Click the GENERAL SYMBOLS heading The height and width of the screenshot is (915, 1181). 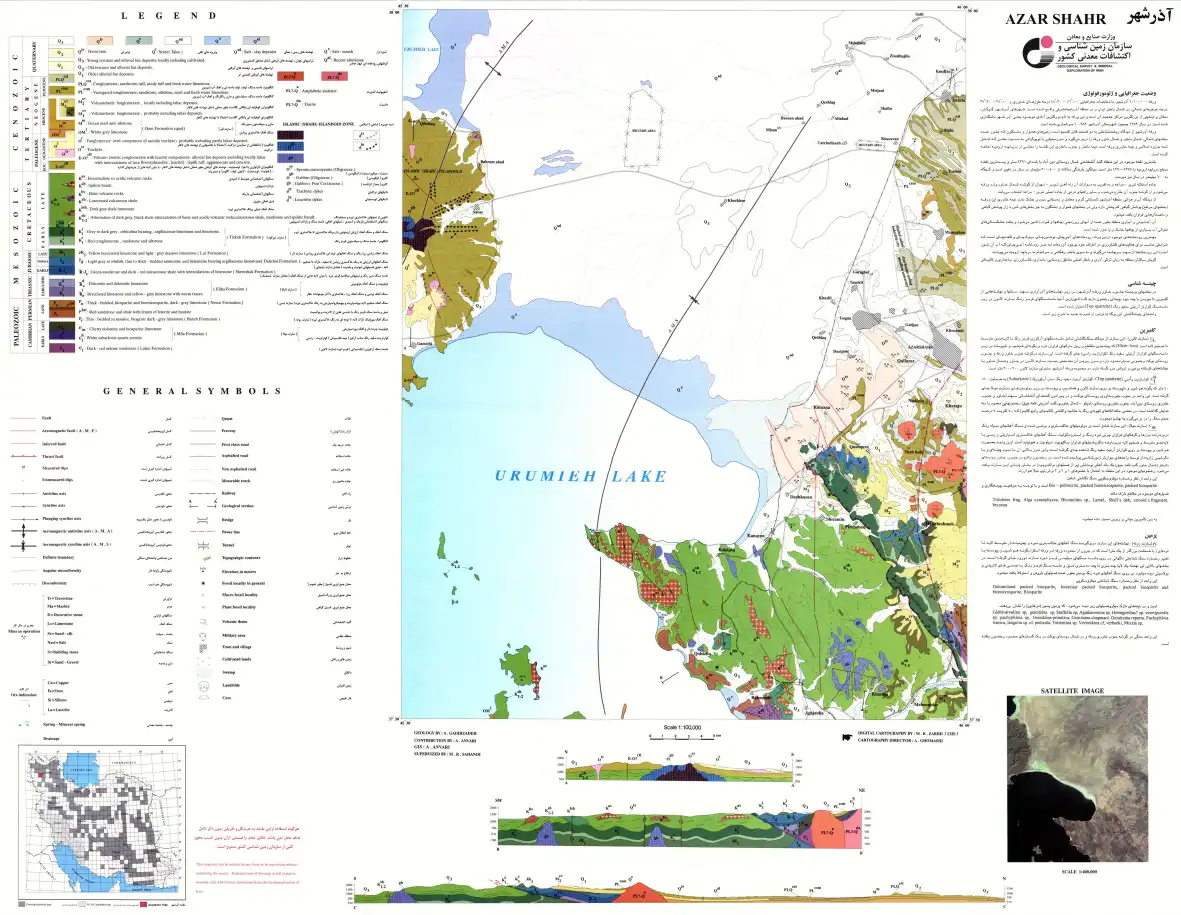[x=192, y=391]
